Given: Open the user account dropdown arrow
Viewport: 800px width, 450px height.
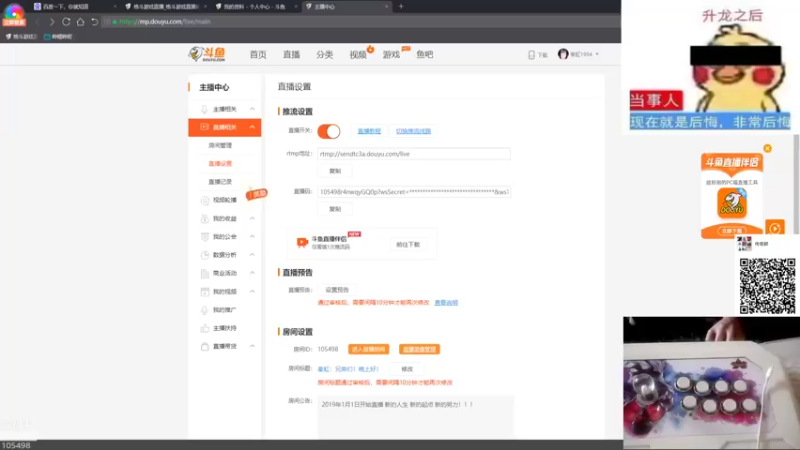Looking at the screenshot, I should click(x=597, y=54).
